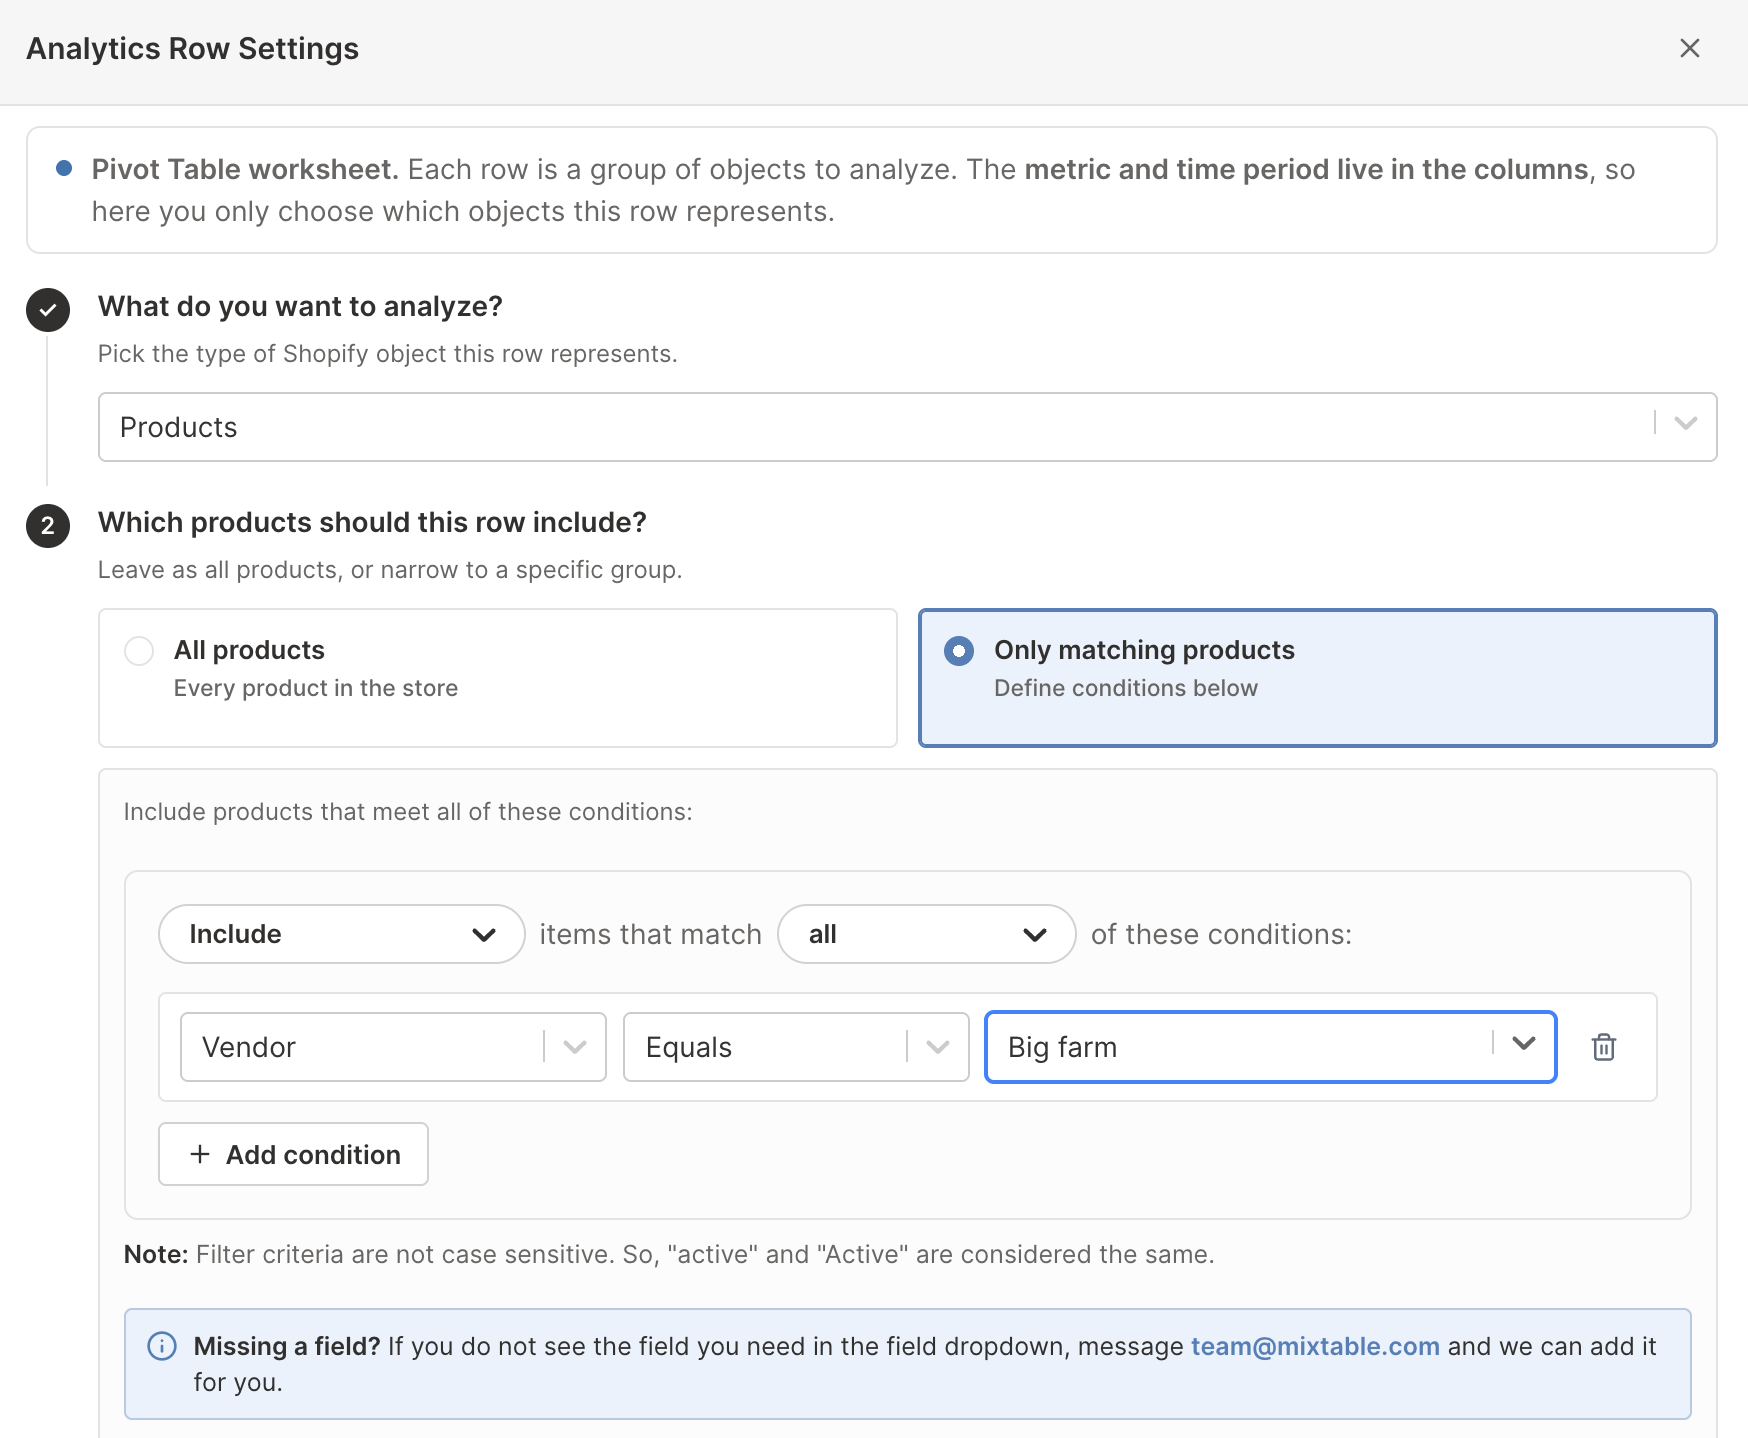Screen dimensions: 1748x1438
Task: Open the Vendor field dropdown
Action: click(393, 1047)
